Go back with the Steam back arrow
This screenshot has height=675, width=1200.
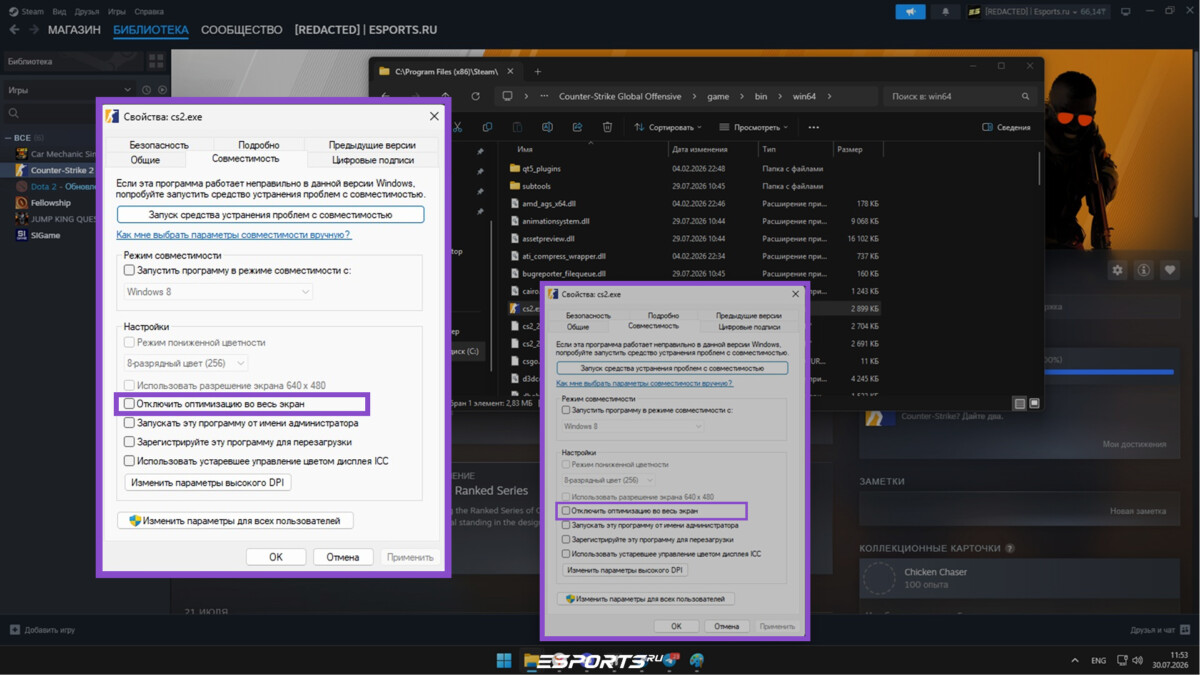pyautogui.click(x=14, y=30)
